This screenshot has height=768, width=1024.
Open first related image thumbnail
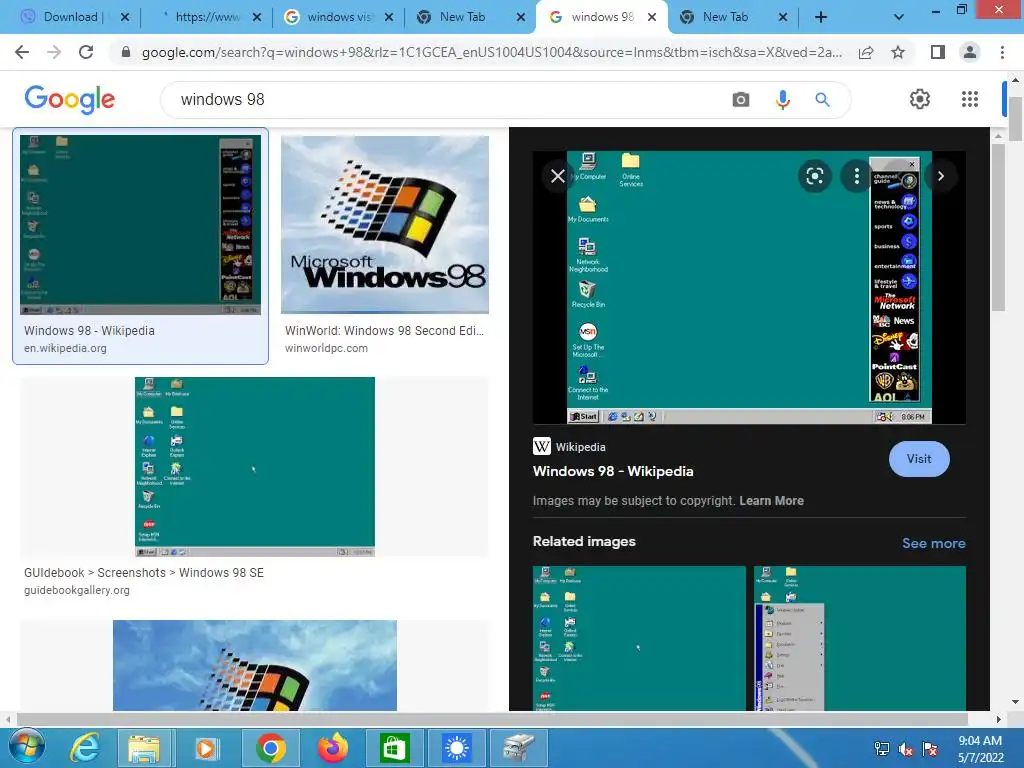(x=639, y=638)
